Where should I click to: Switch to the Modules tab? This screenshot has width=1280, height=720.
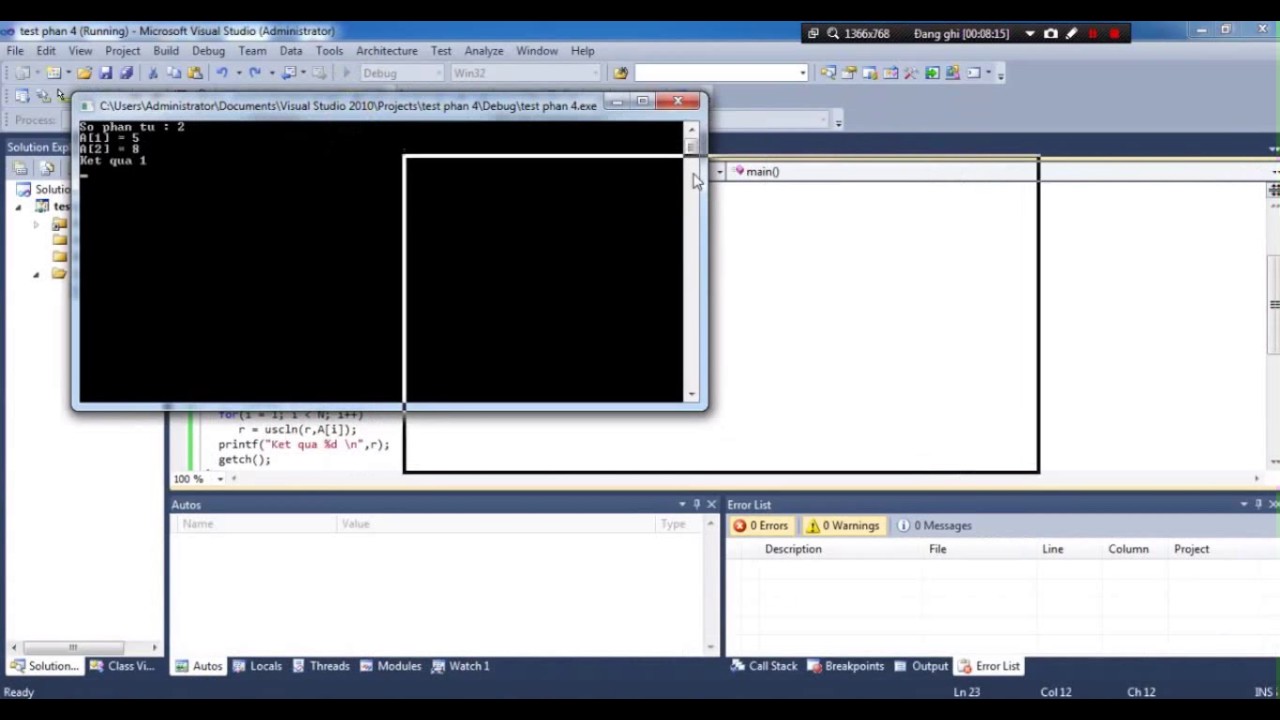(390, 666)
